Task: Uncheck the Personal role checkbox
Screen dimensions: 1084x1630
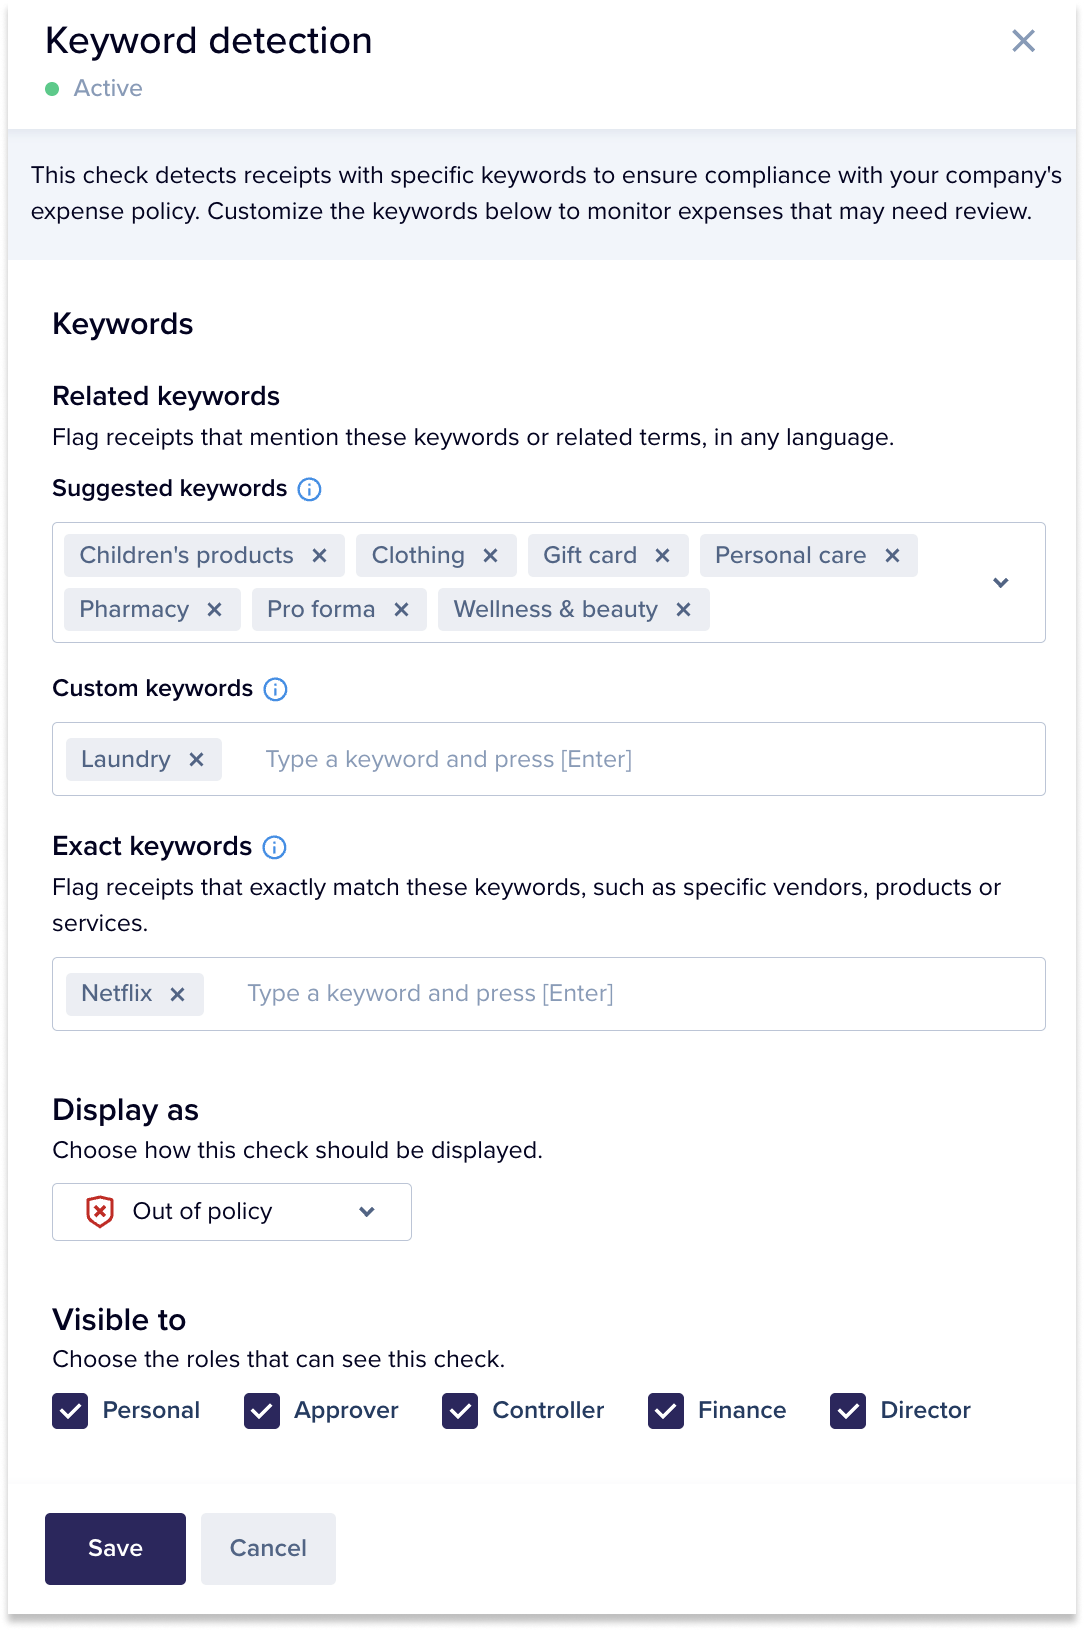Action: point(70,1411)
